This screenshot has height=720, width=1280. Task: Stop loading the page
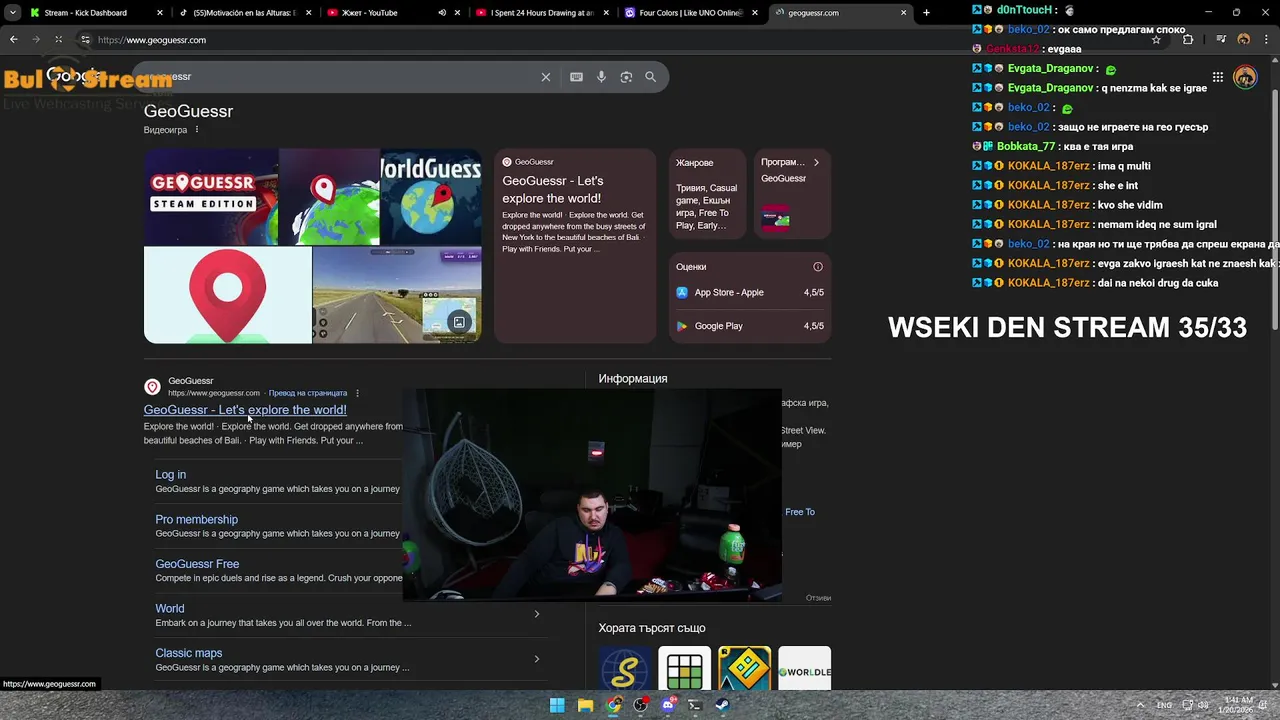pos(58,40)
